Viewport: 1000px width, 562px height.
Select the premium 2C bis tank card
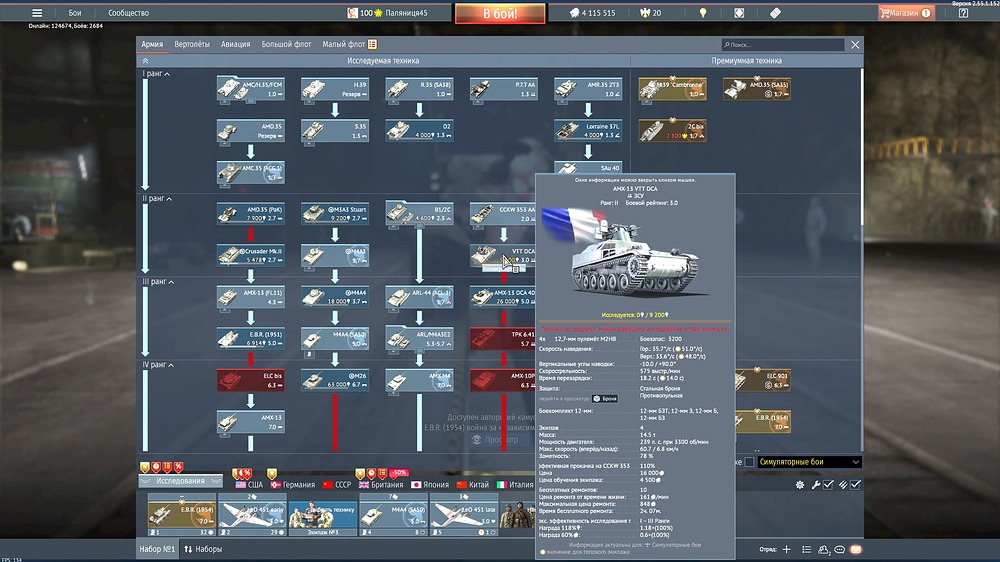[672, 131]
